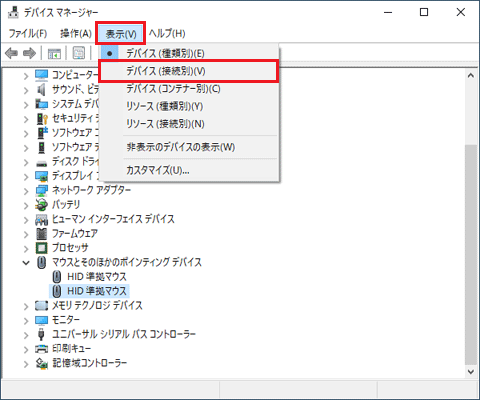The height and width of the screenshot is (400, 480).
Task: Click the コンピューター category icon
Action: [41, 75]
